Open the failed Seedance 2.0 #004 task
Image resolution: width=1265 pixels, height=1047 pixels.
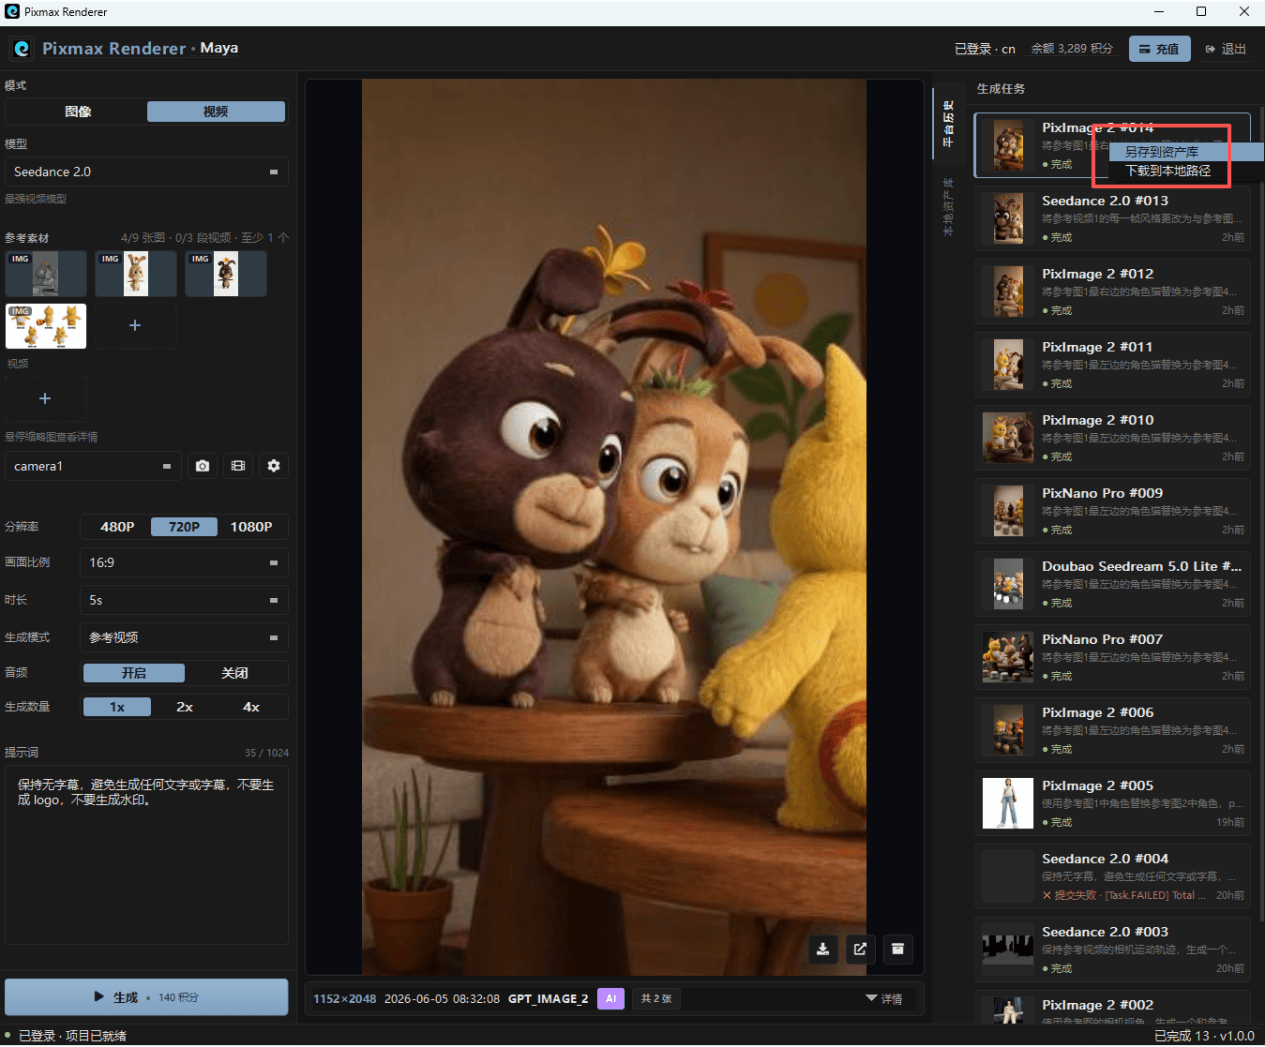point(1112,877)
